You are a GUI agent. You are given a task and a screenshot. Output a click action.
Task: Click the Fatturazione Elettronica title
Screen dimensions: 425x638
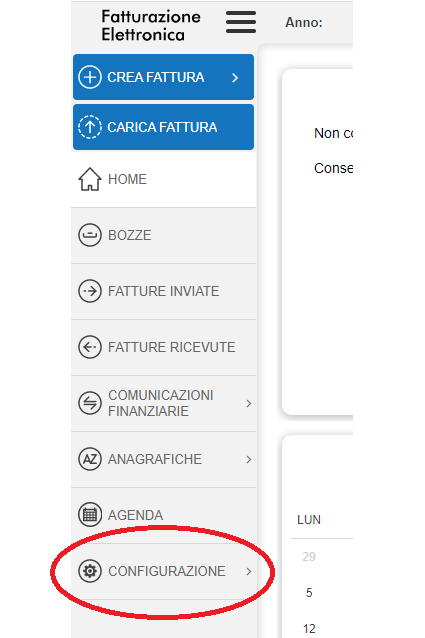pos(151,25)
